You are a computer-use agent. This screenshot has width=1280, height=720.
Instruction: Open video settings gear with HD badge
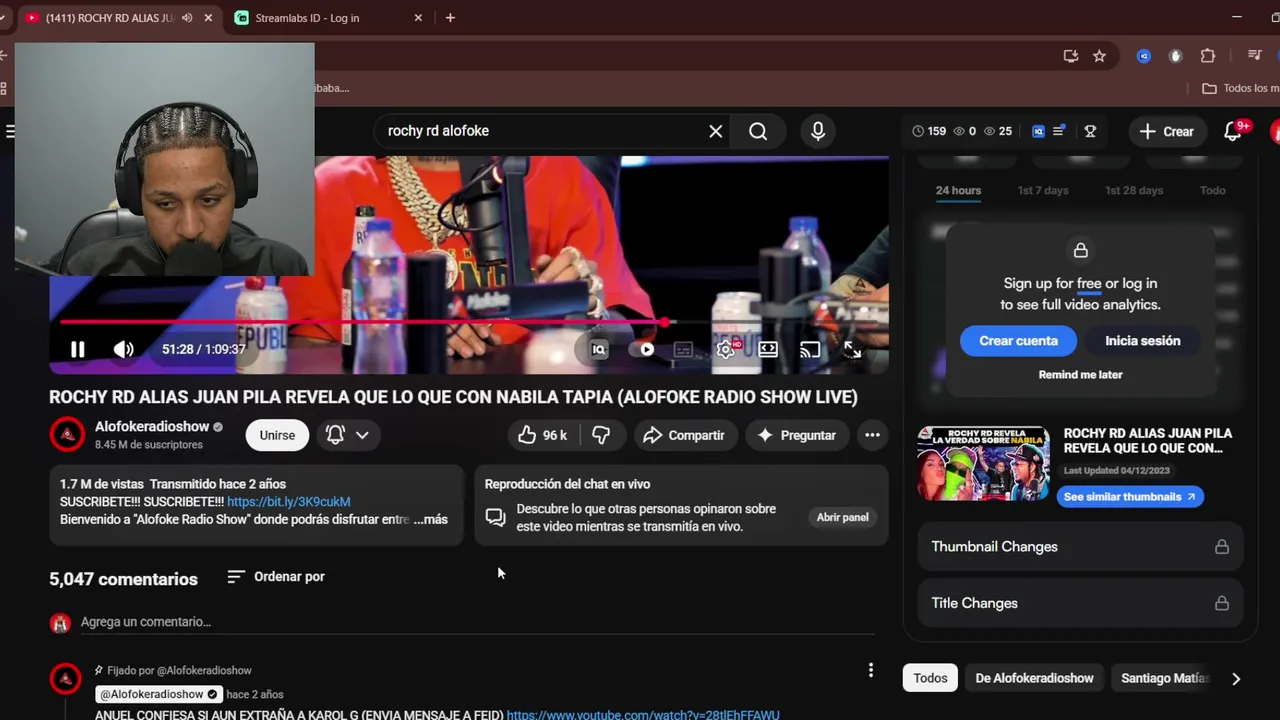click(x=726, y=349)
